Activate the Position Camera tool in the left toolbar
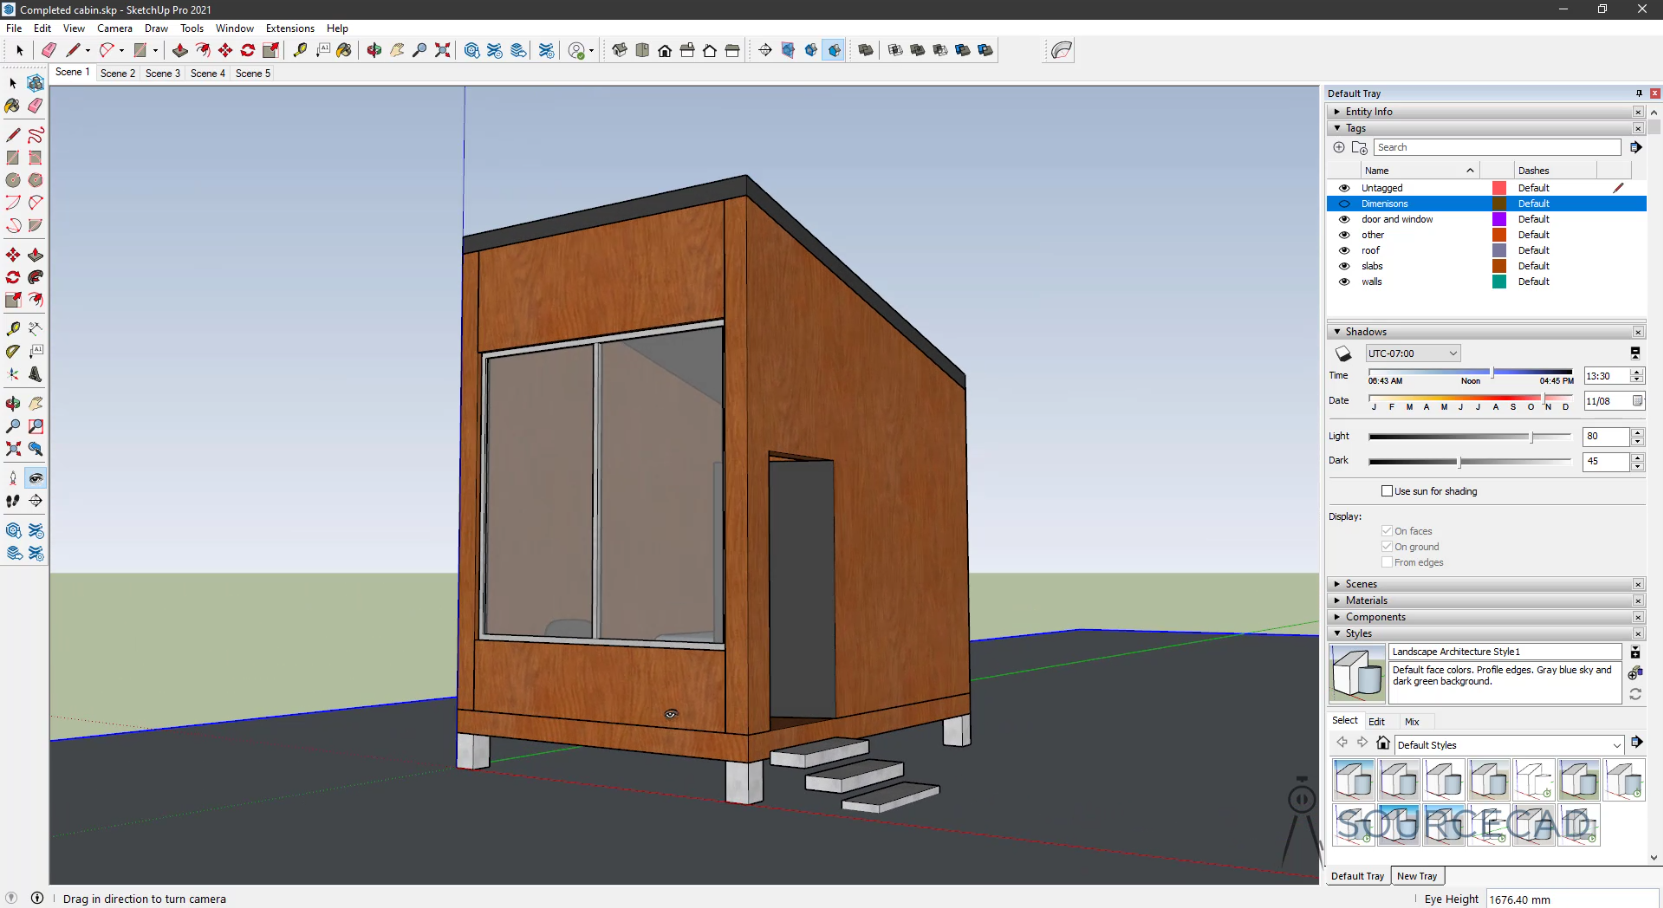 pyautogui.click(x=13, y=478)
